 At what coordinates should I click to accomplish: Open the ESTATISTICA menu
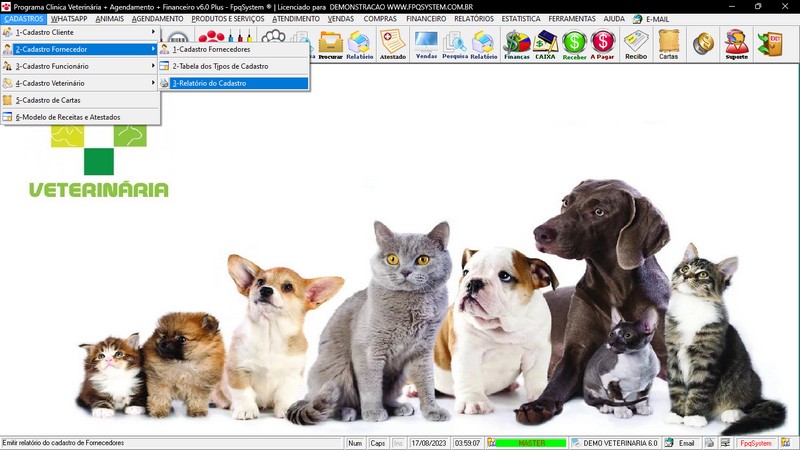[x=521, y=19]
